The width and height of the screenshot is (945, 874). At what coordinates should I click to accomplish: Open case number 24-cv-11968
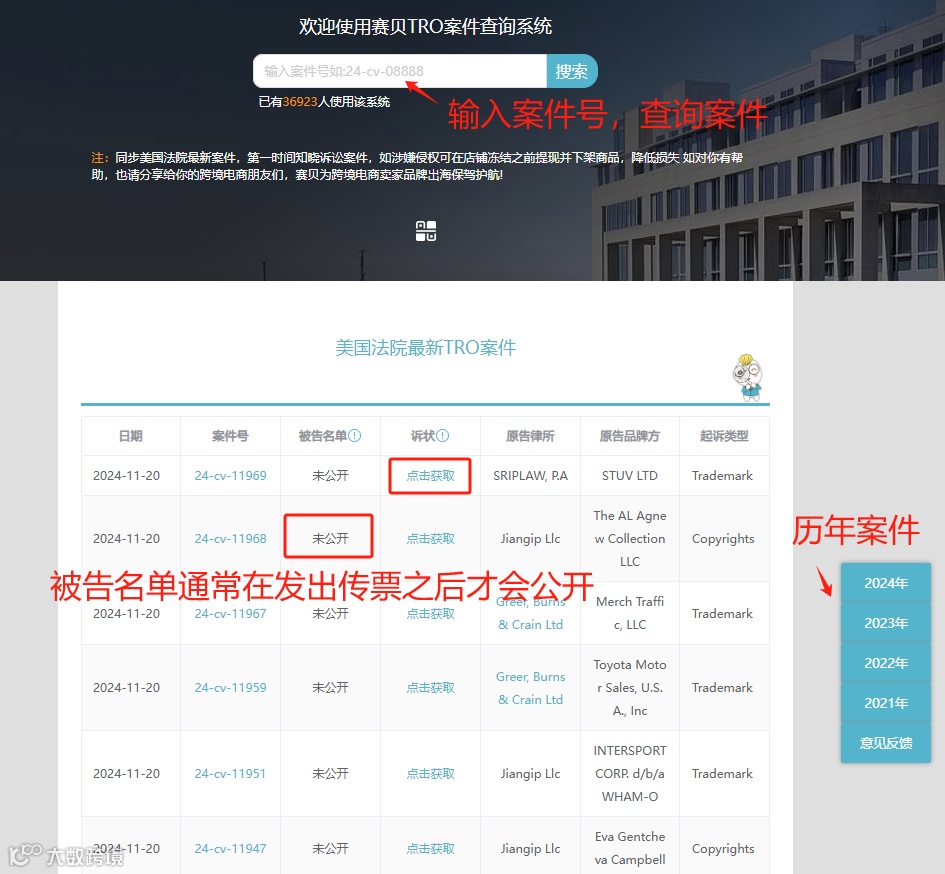pyautogui.click(x=230, y=538)
